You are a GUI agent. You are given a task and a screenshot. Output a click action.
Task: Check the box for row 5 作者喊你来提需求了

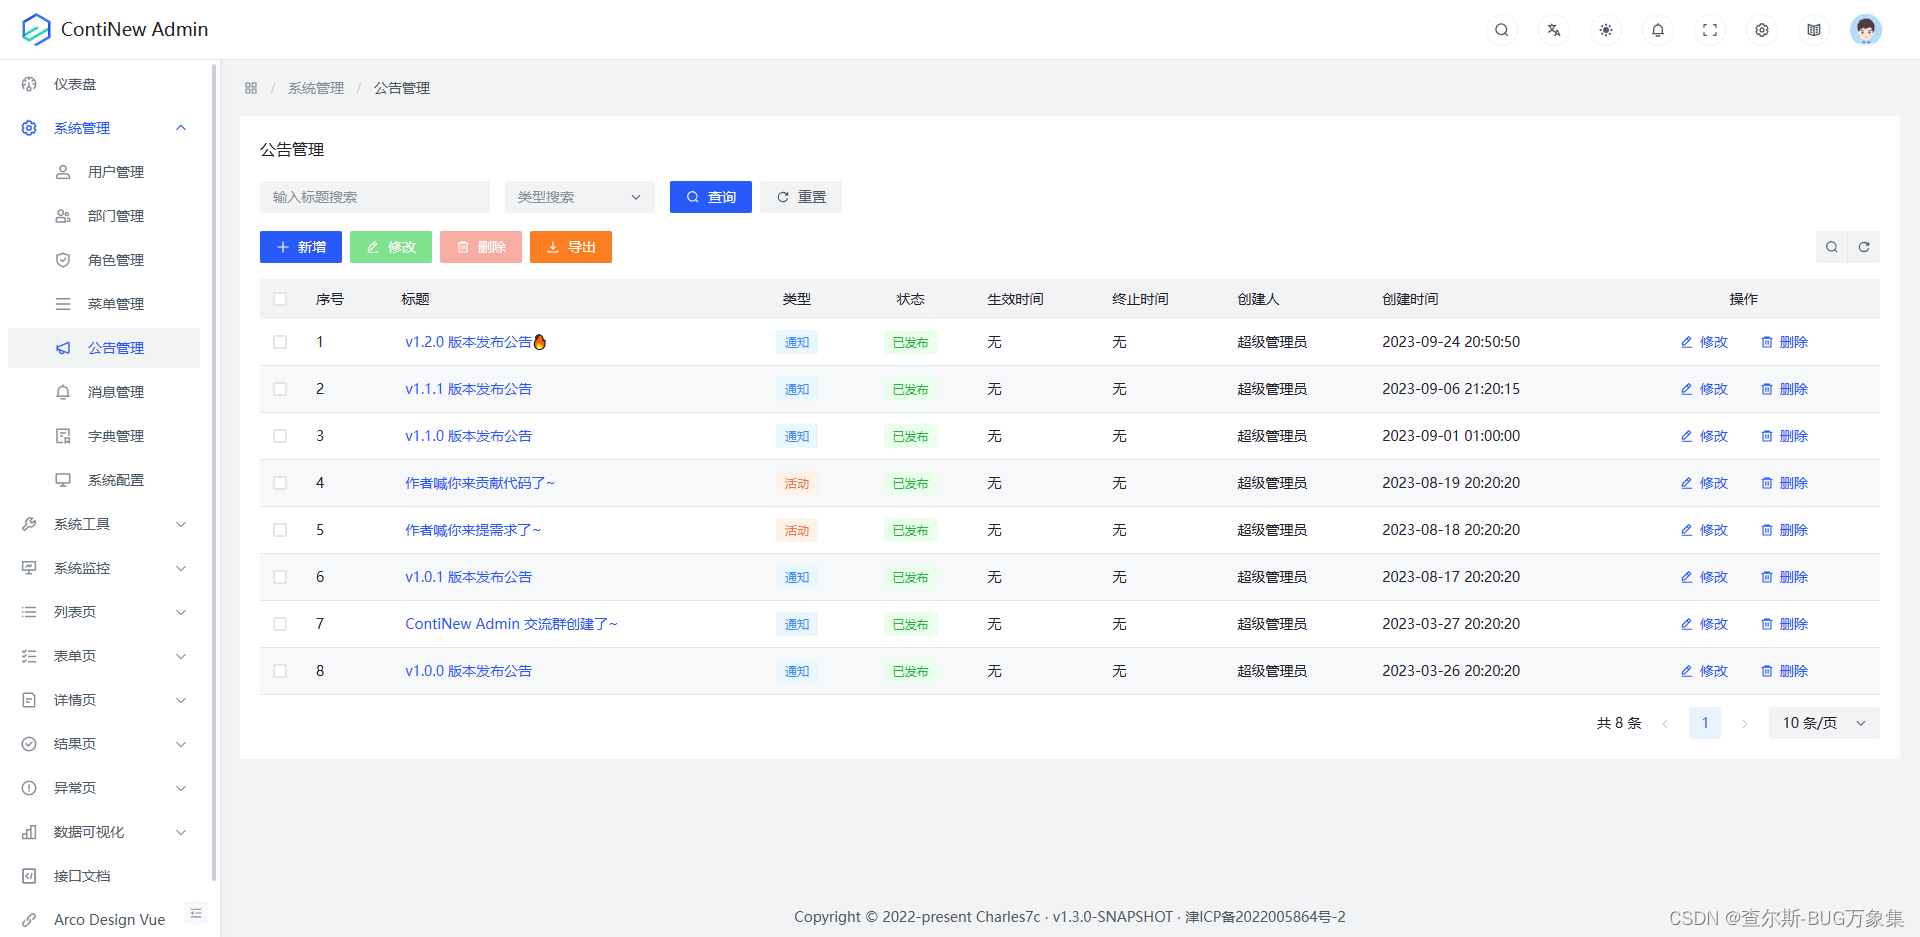[x=280, y=530]
